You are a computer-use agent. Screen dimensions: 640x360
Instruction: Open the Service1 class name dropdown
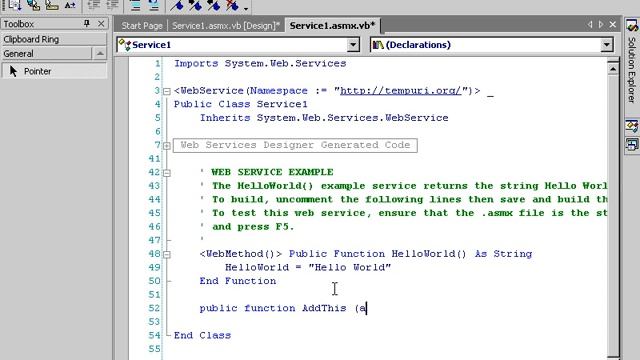[353, 44]
